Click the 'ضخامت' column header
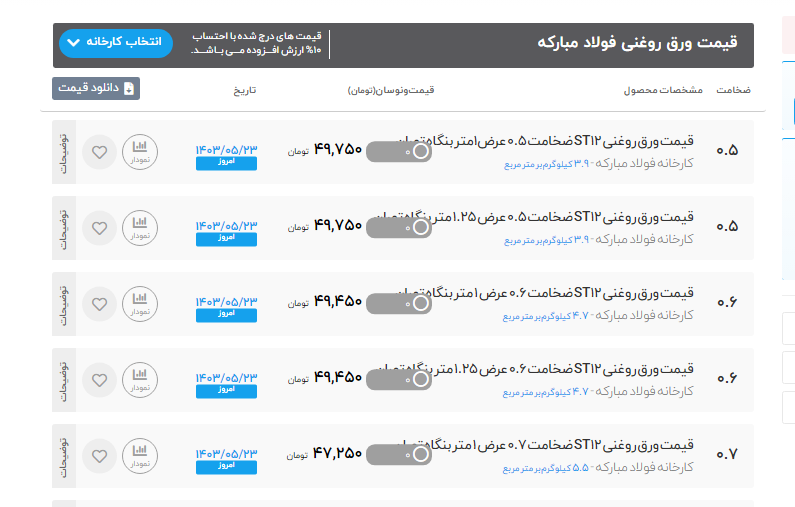Image resolution: width=795 pixels, height=507 pixels. coord(733,90)
